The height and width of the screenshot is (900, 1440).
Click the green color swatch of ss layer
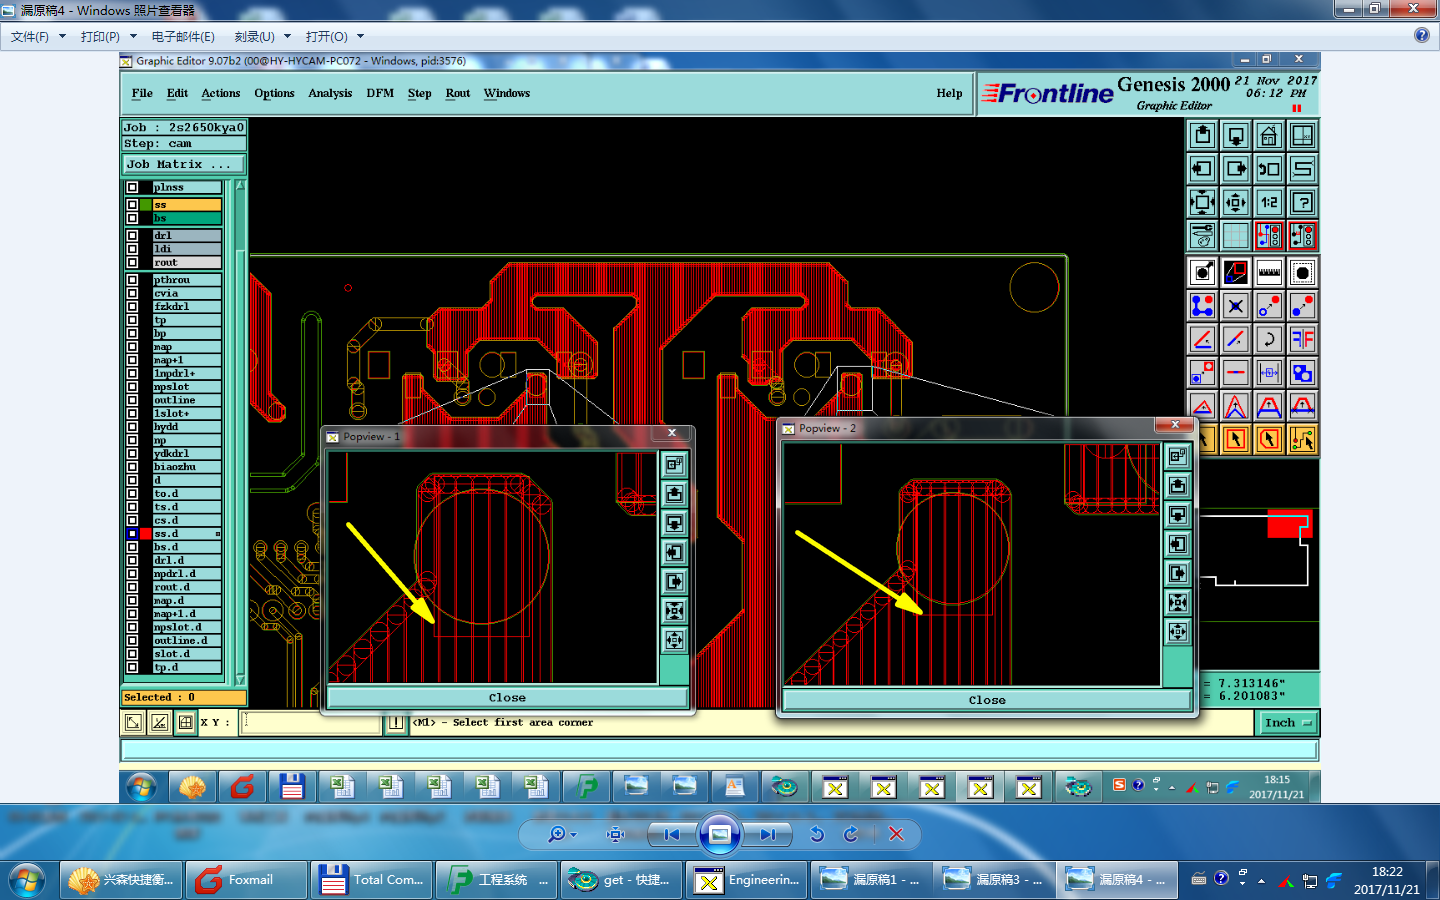tap(146, 205)
